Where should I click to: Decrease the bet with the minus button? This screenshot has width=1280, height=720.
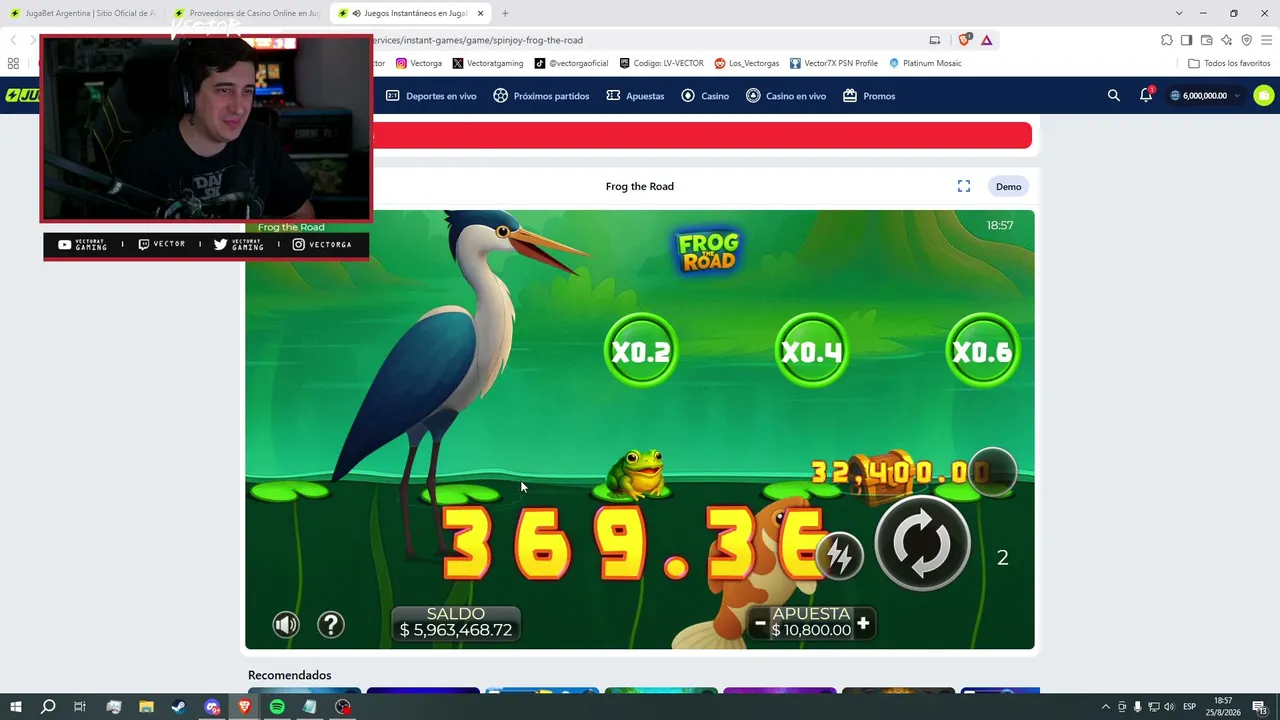[x=760, y=623]
